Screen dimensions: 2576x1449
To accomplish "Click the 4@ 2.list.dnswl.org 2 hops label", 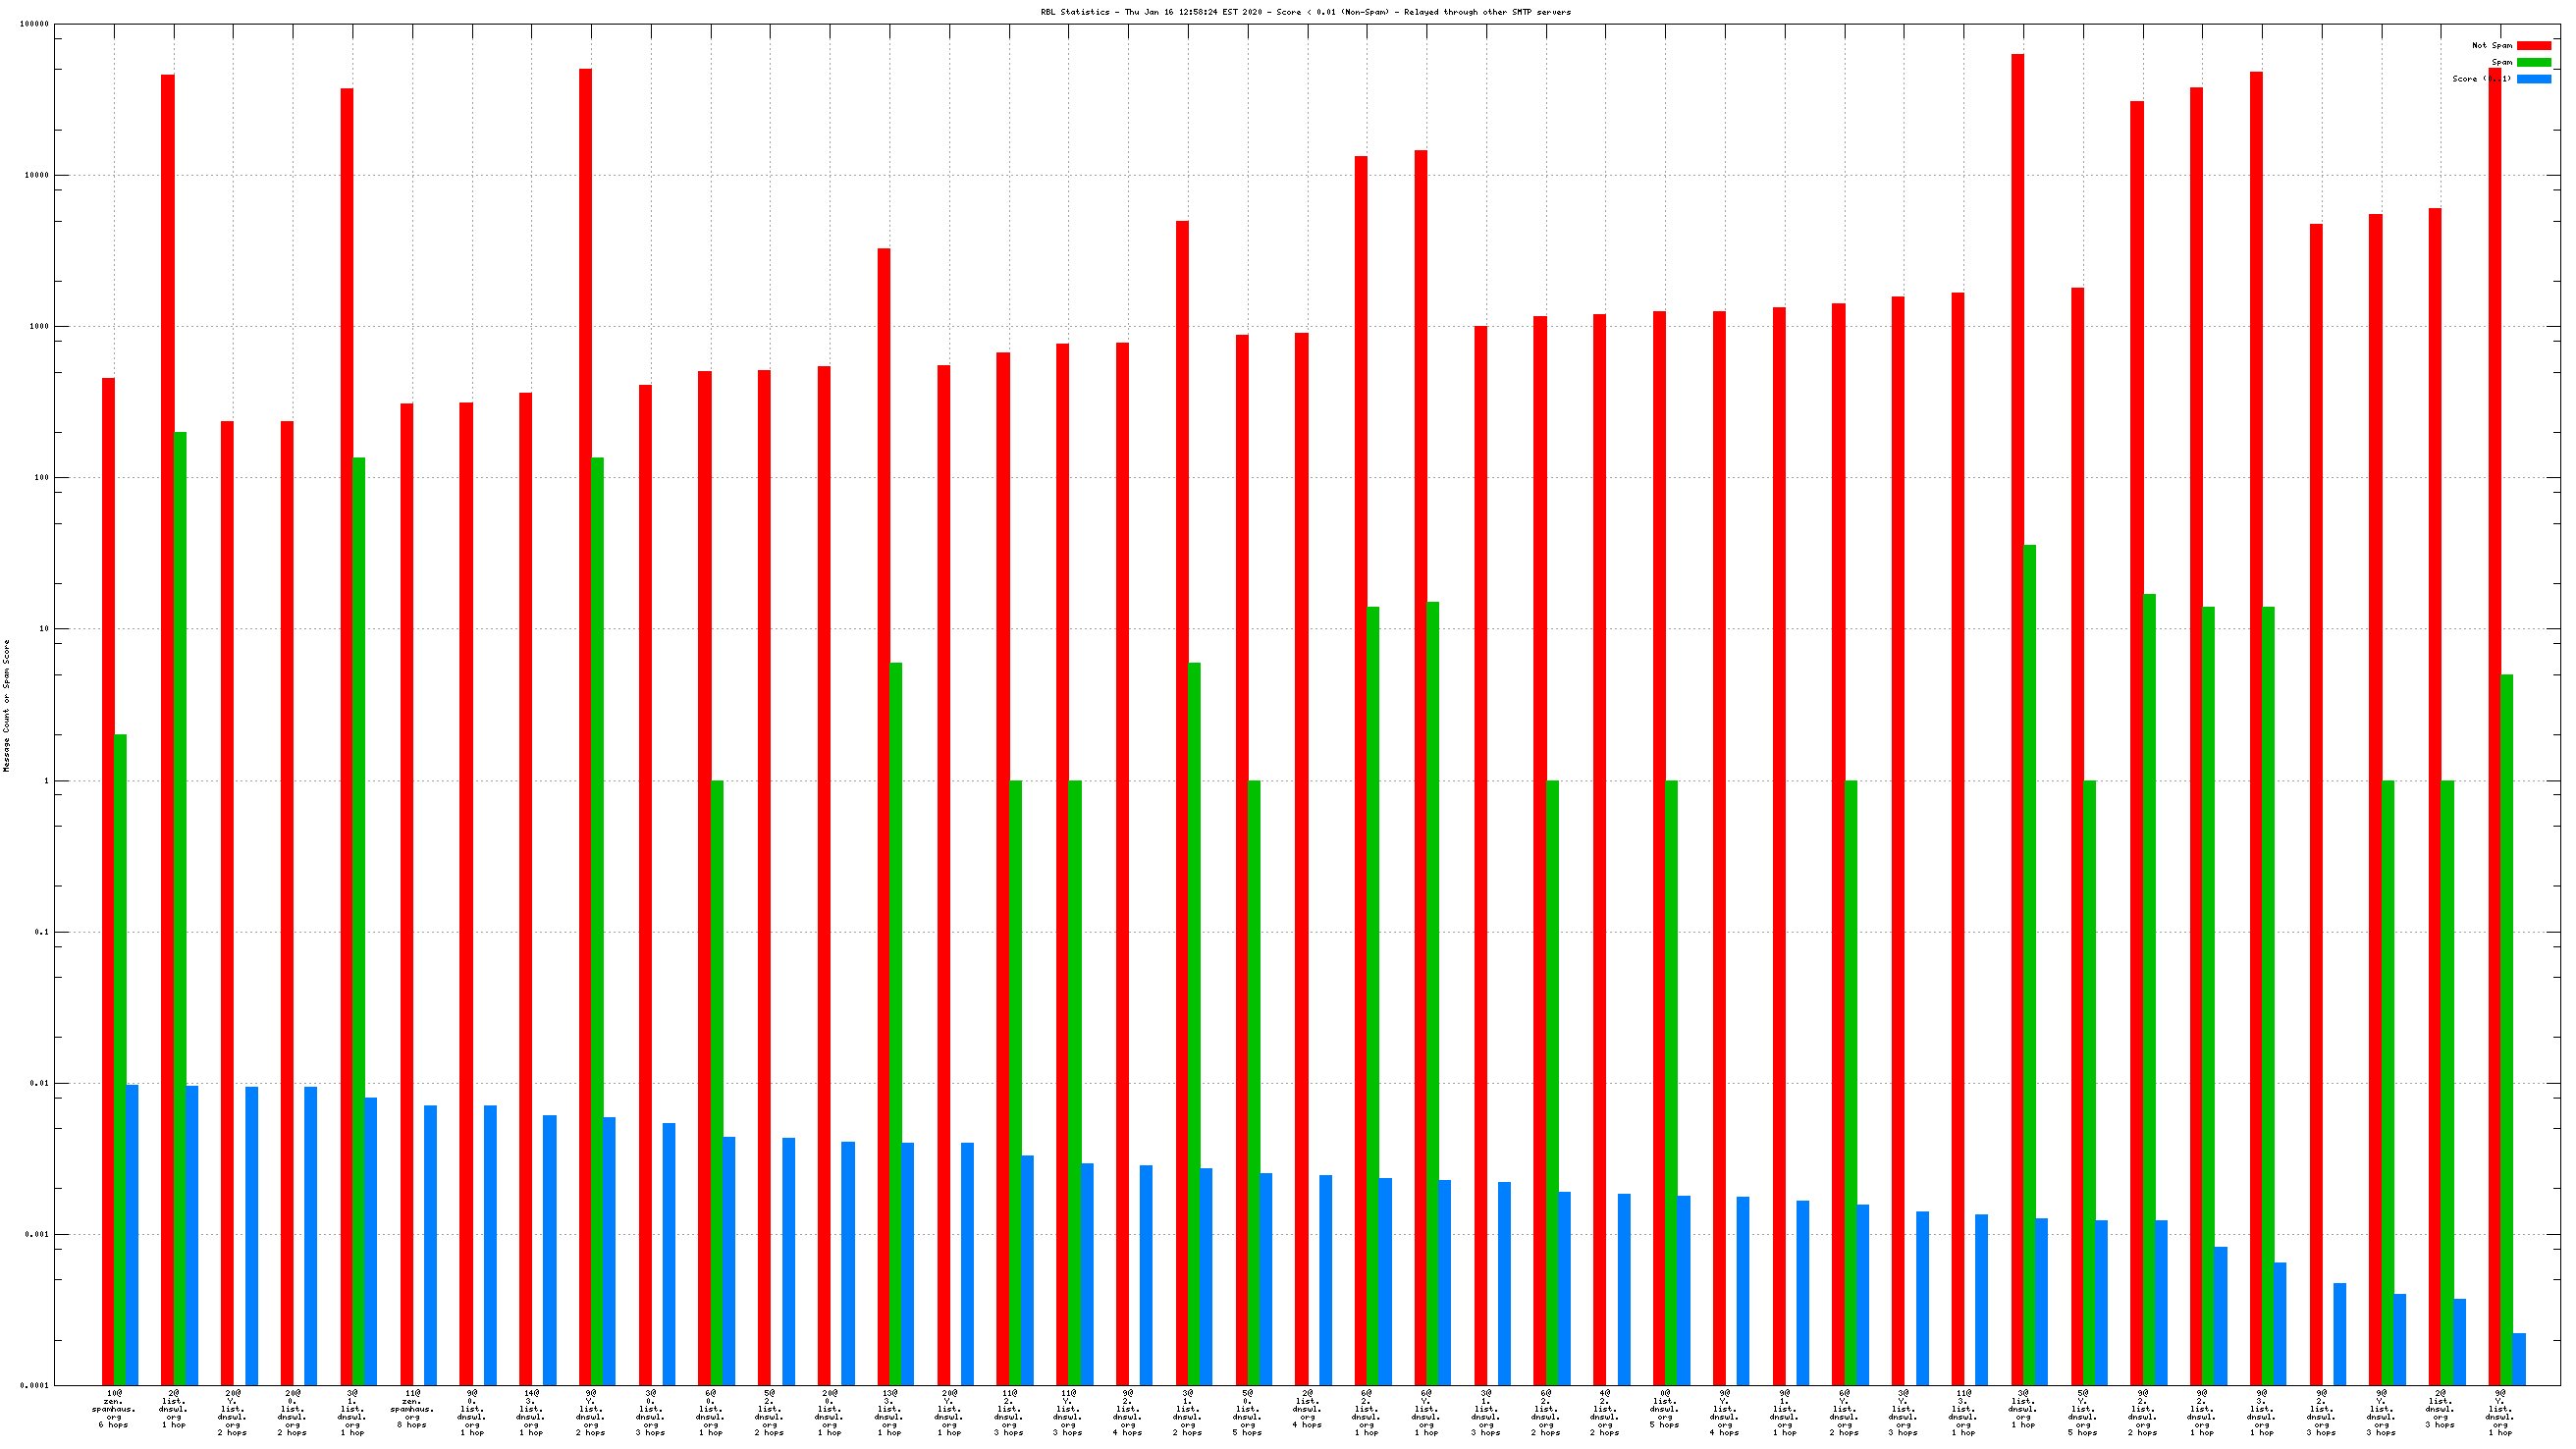I will [x=1604, y=1412].
